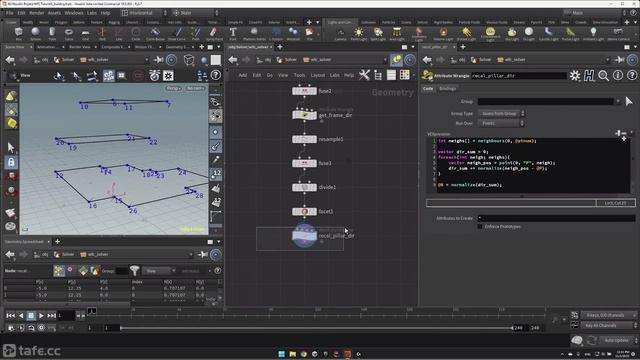Open the Main radial menu dropdown

pyautogui.click(x=196, y=13)
